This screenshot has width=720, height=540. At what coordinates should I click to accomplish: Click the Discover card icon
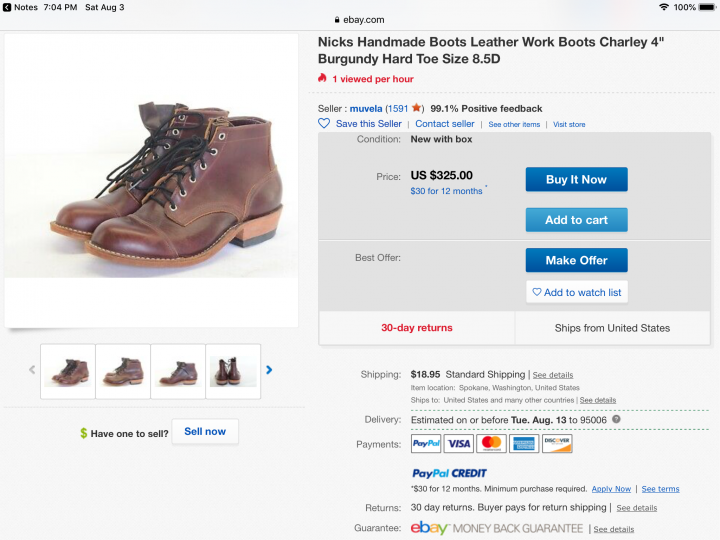[557, 444]
